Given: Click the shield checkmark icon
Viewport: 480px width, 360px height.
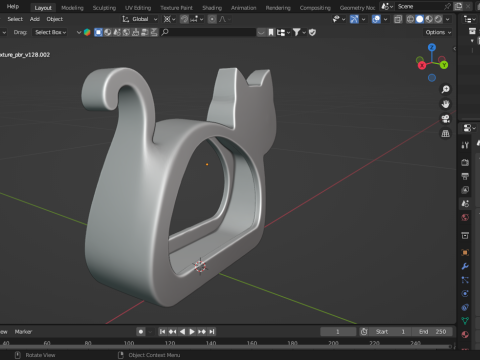Looking at the screenshot, I should pyautogui.click(x=312, y=32).
